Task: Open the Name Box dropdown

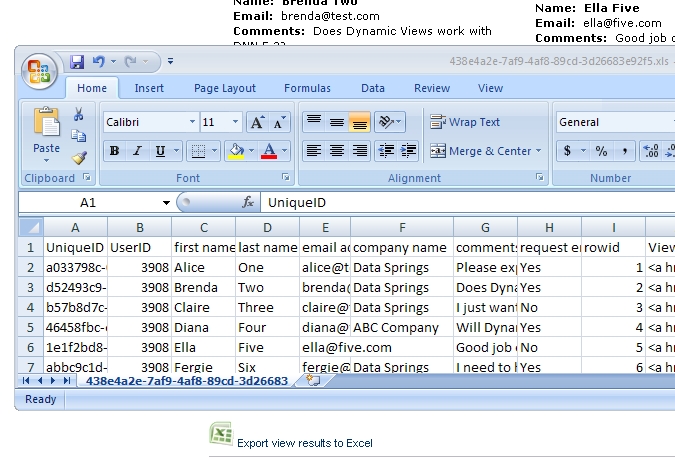Action: [x=166, y=203]
